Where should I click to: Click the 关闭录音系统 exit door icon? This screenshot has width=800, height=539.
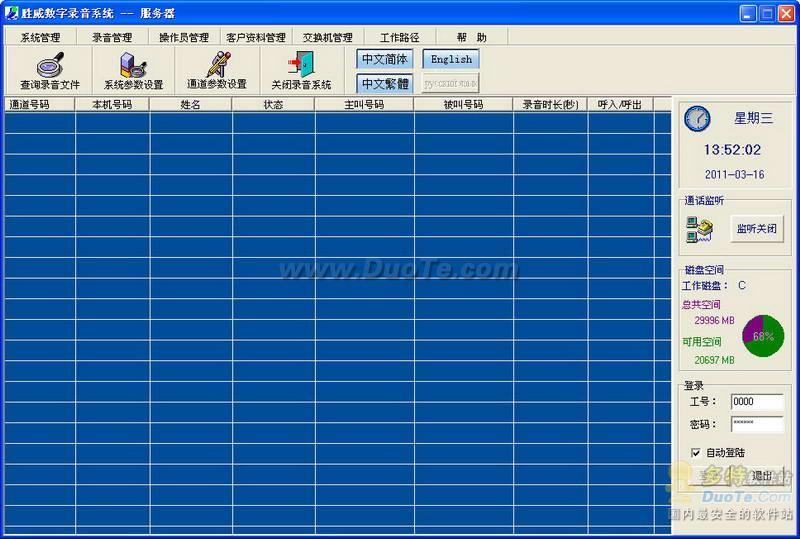click(300, 65)
